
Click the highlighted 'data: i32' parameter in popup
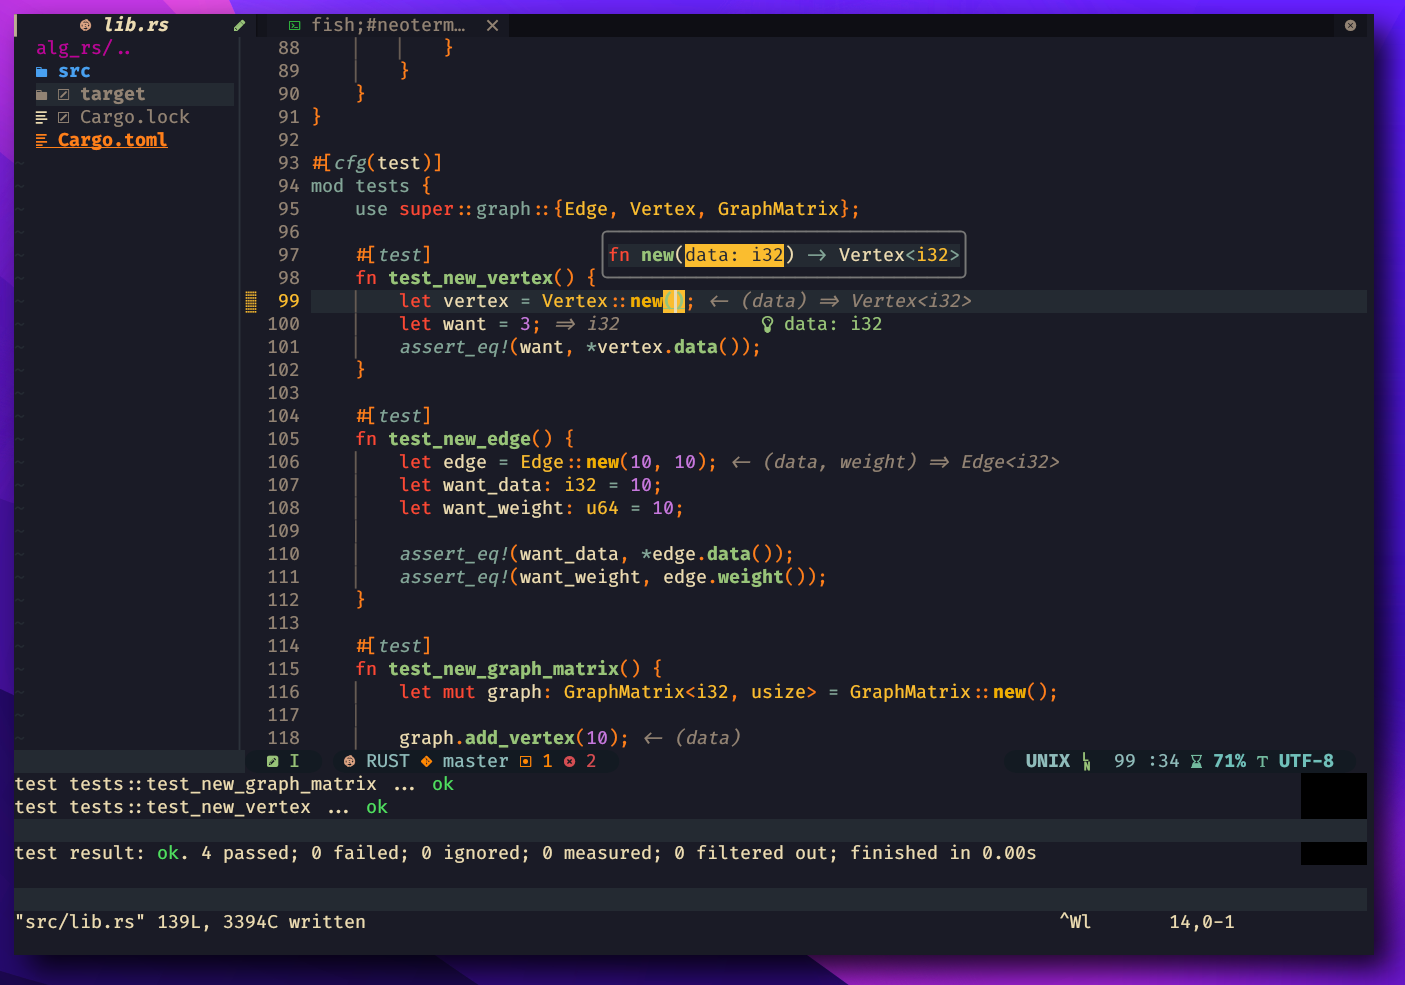(734, 255)
